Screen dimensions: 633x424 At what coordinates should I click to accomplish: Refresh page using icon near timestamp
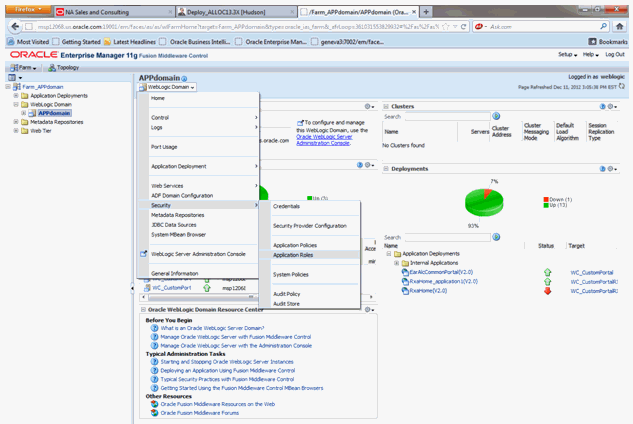[622, 86]
